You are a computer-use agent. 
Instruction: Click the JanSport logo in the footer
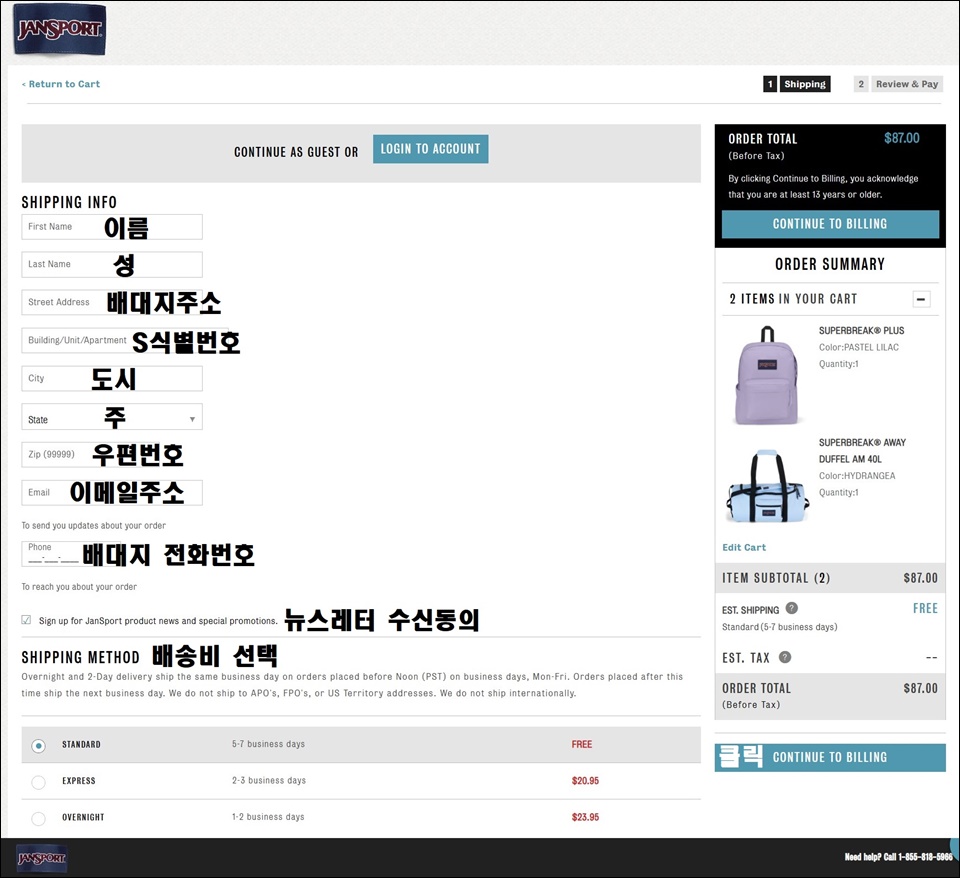[42, 858]
